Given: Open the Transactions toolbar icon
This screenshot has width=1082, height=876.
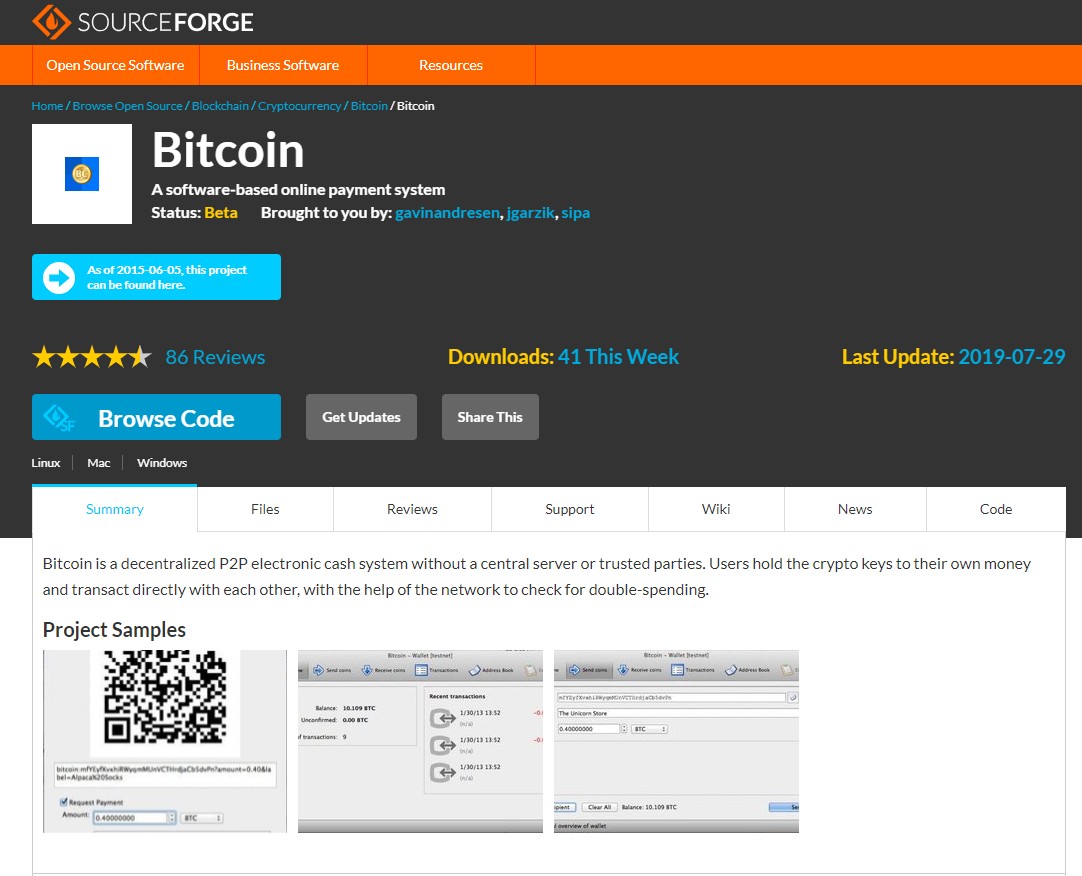Looking at the screenshot, I should click(x=676, y=670).
